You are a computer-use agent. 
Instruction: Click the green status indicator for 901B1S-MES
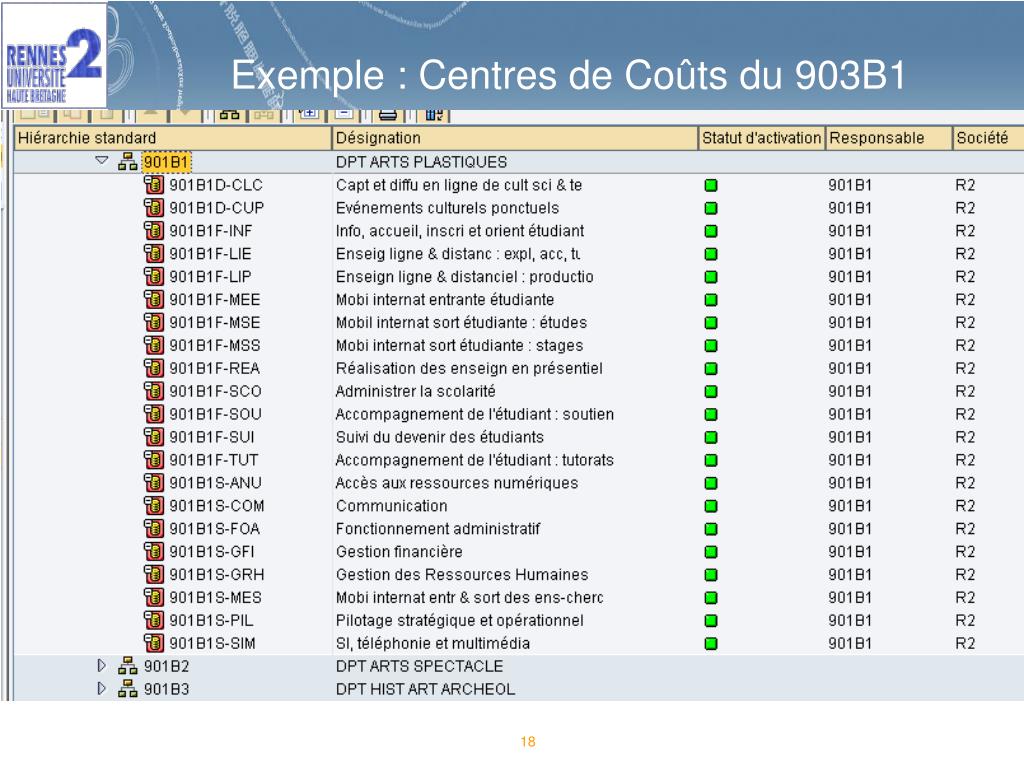pos(711,598)
